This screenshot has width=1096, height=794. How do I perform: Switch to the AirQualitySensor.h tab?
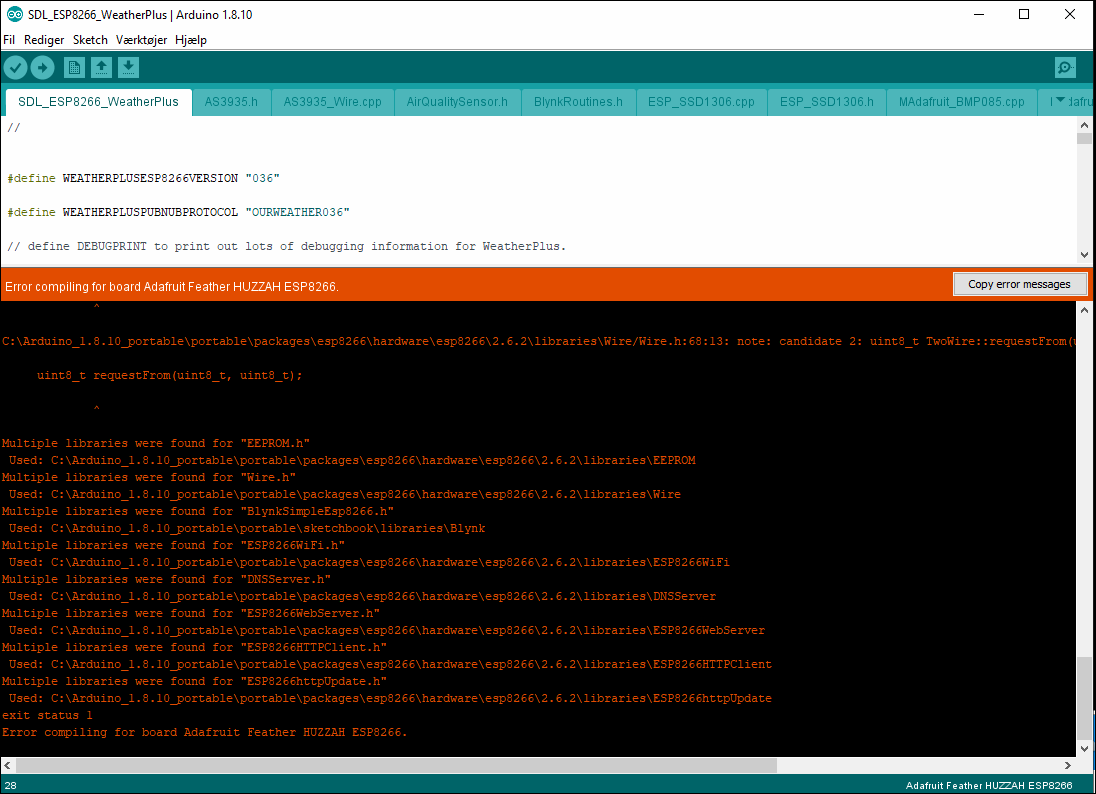pos(457,102)
